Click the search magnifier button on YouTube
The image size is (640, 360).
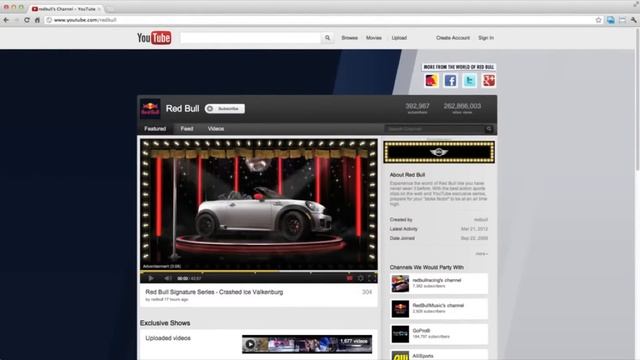[x=327, y=38]
